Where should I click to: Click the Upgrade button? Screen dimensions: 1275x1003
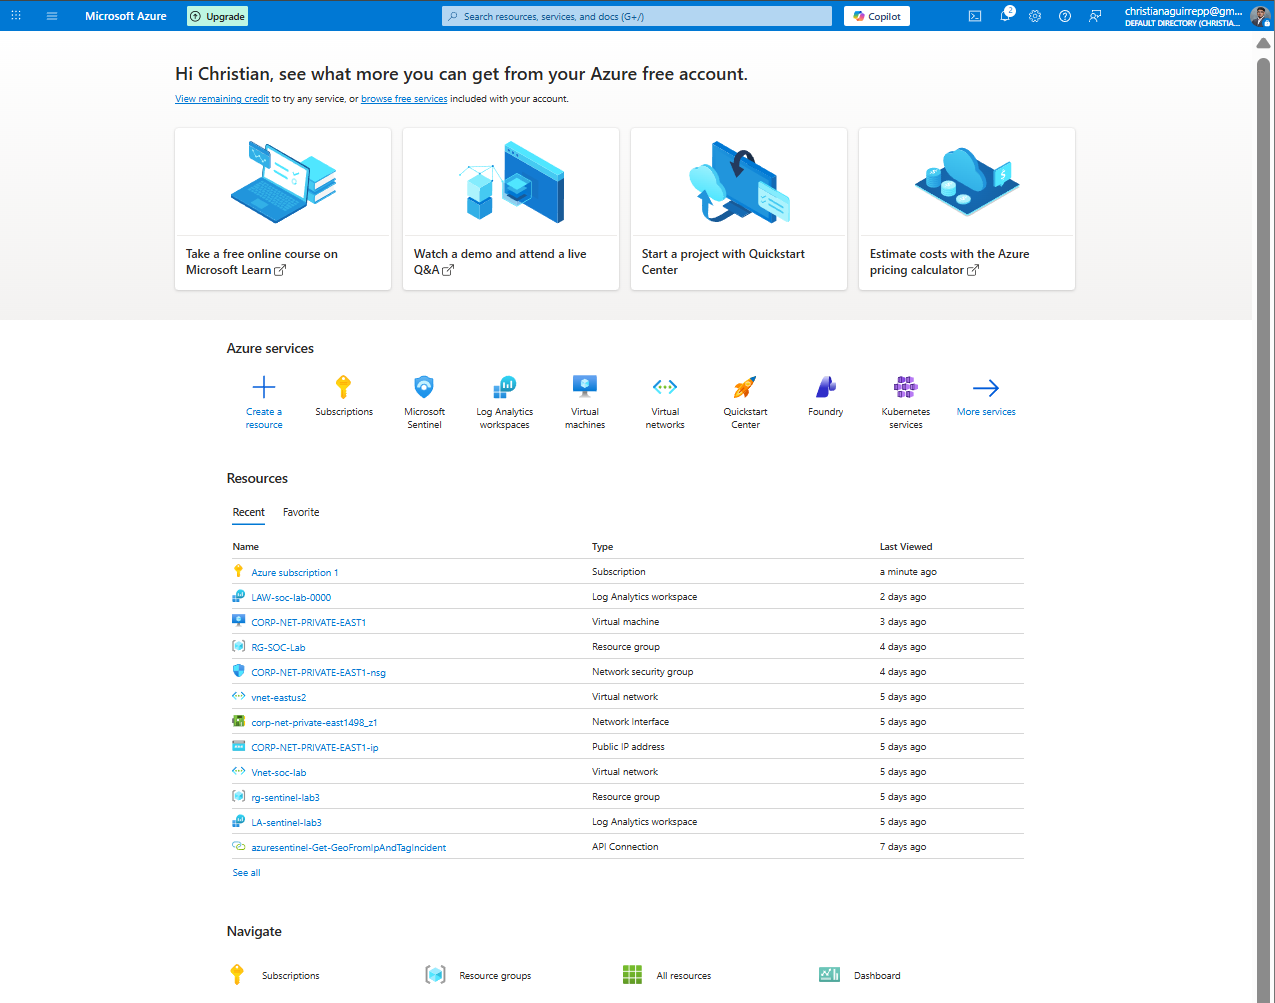pos(217,15)
